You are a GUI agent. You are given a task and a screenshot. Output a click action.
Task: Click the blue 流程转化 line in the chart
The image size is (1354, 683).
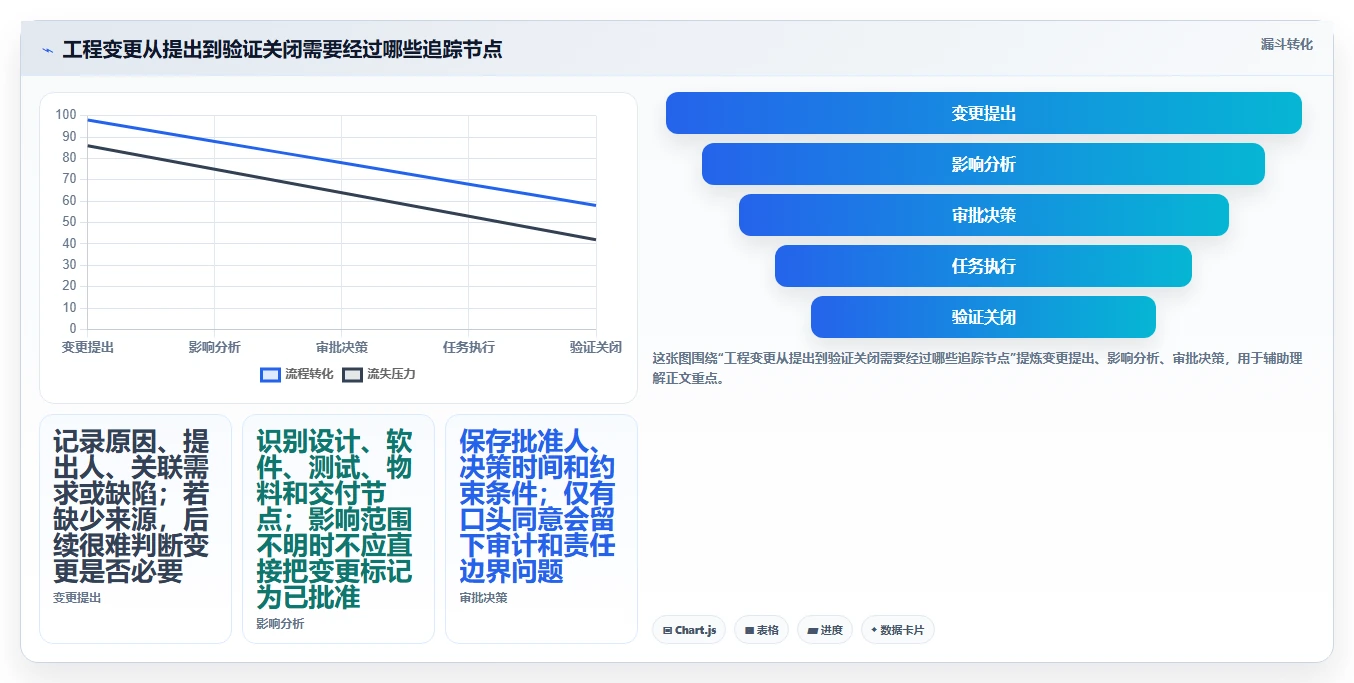342,162
